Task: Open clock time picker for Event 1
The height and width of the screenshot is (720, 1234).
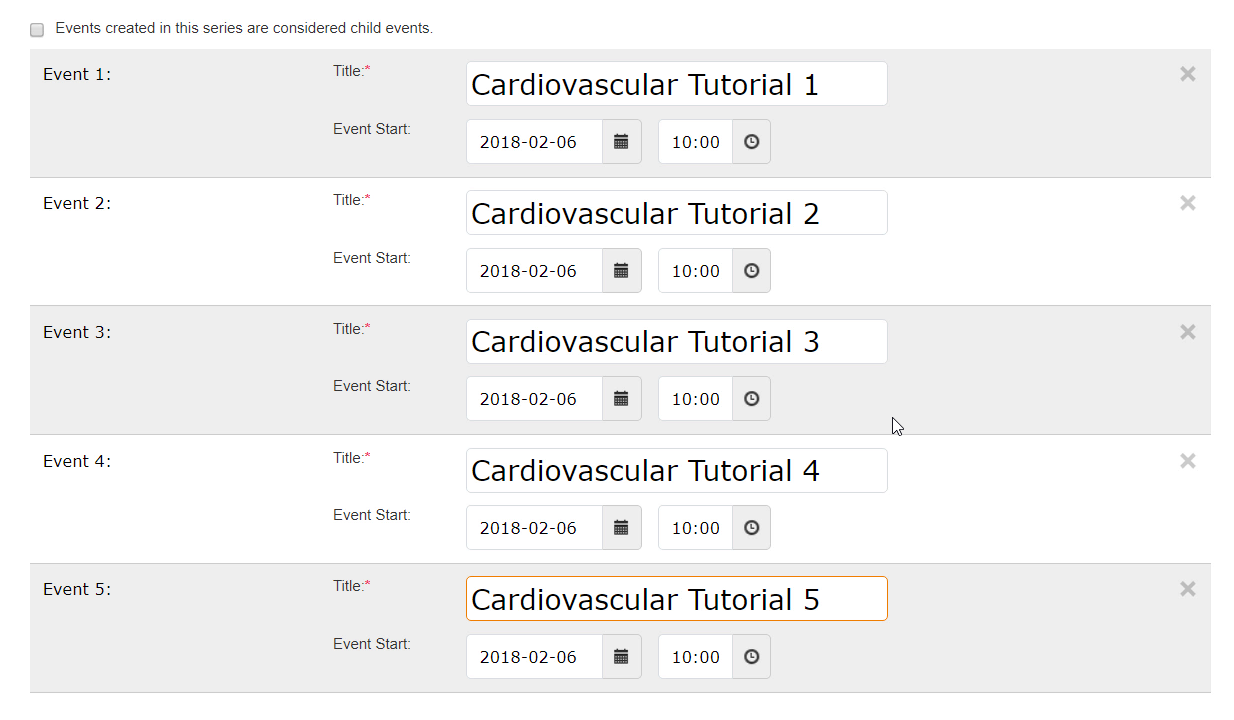Action: click(x=751, y=142)
